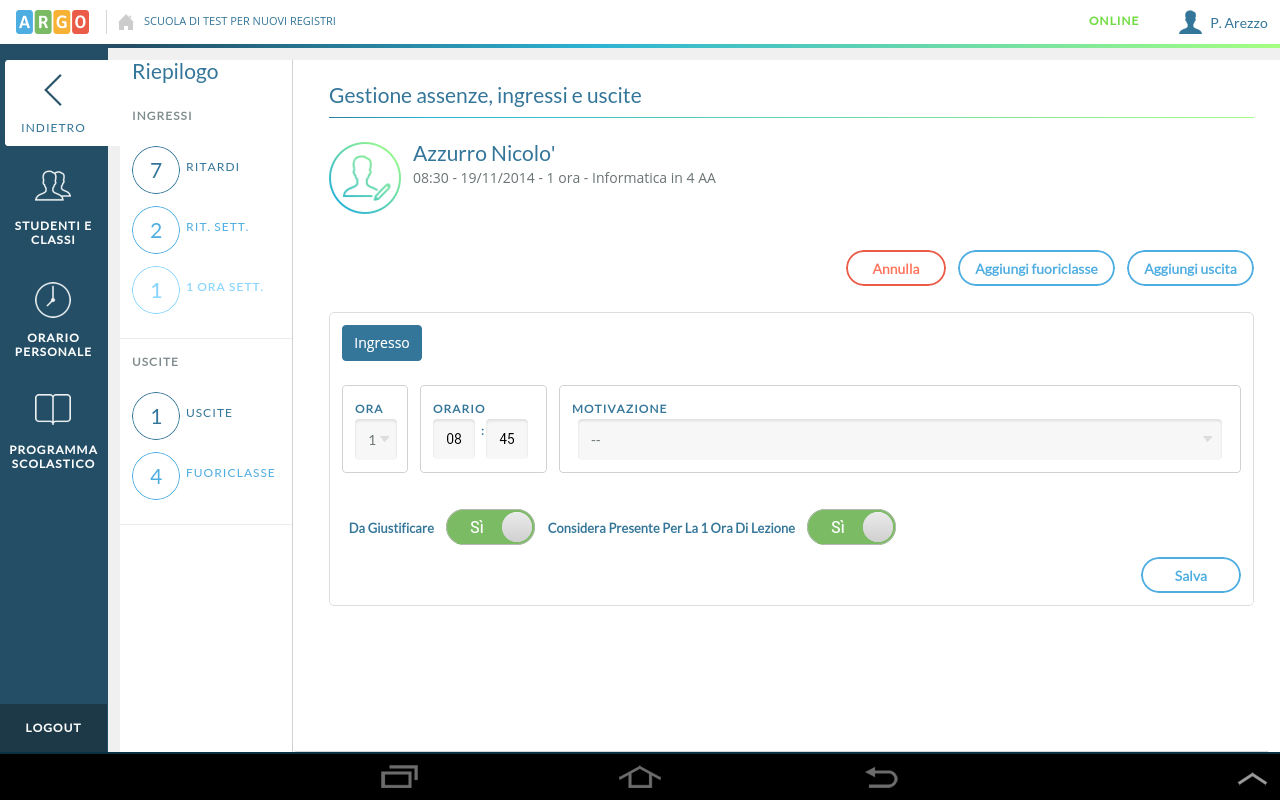Open the Ora dropdown
The image size is (1280, 800).
[x=376, y=439]
